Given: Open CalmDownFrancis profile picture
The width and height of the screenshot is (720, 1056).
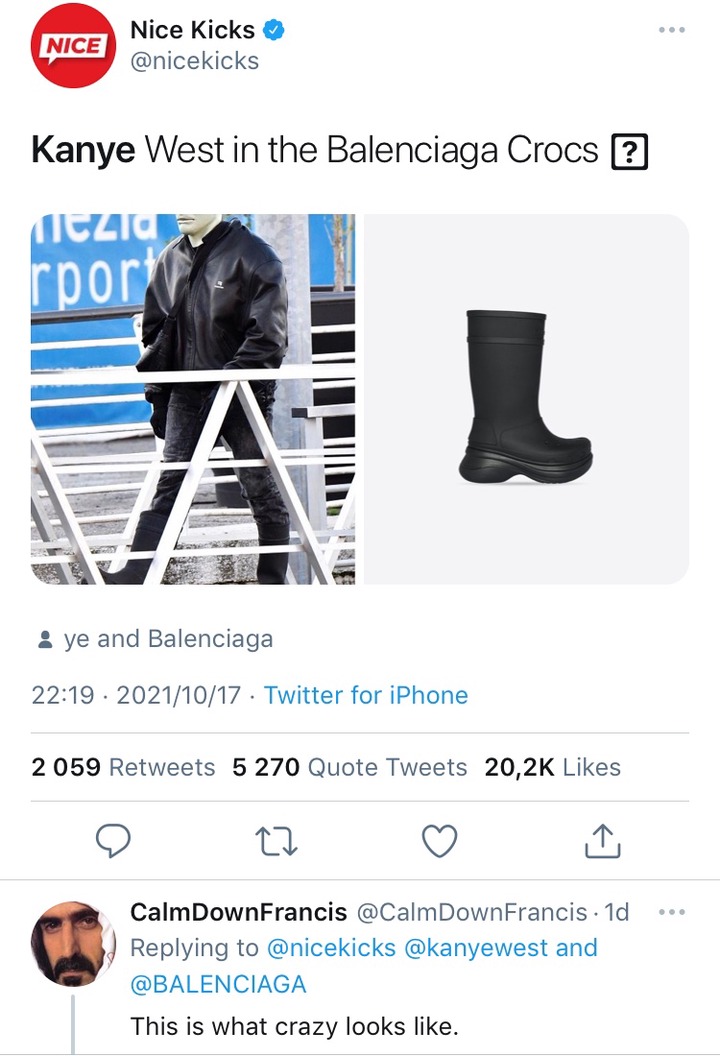Looking at the screenshot, I should pos(73,944).
